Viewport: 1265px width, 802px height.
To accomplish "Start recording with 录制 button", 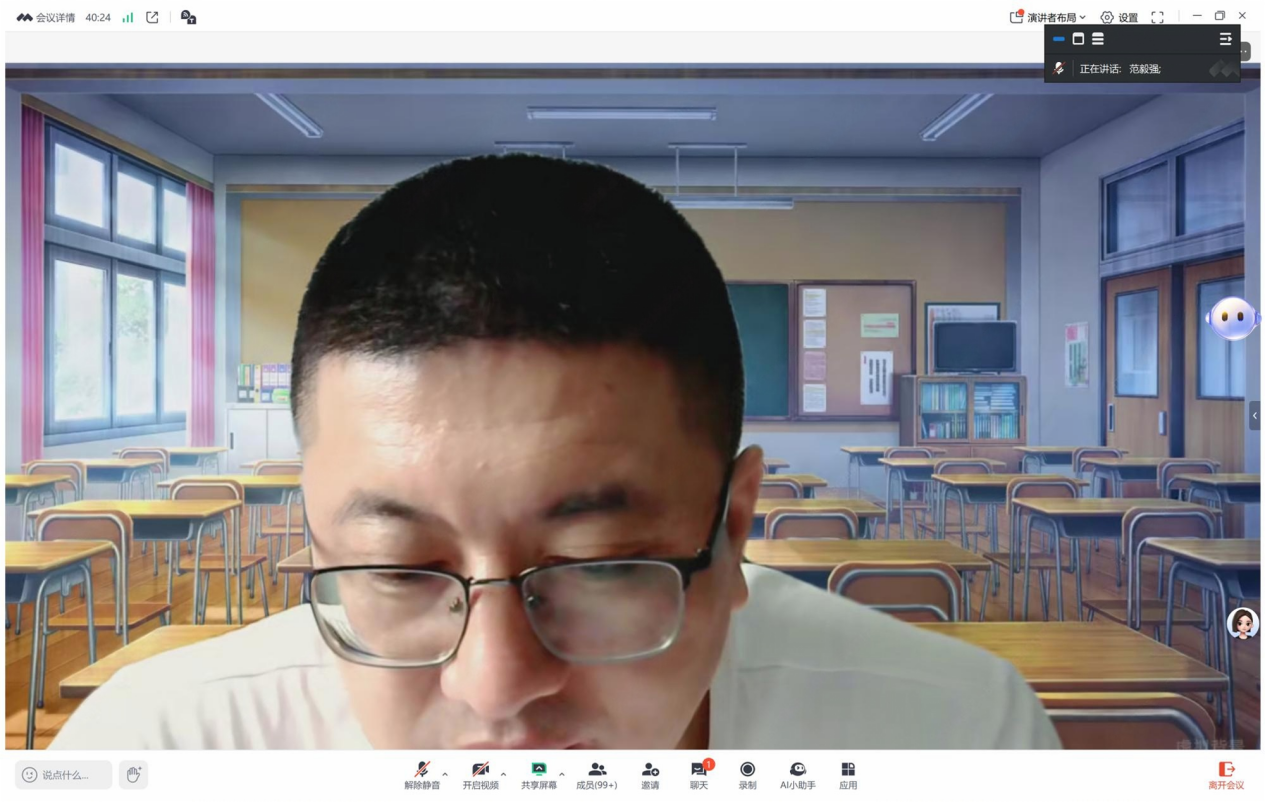I will (747, 775).
